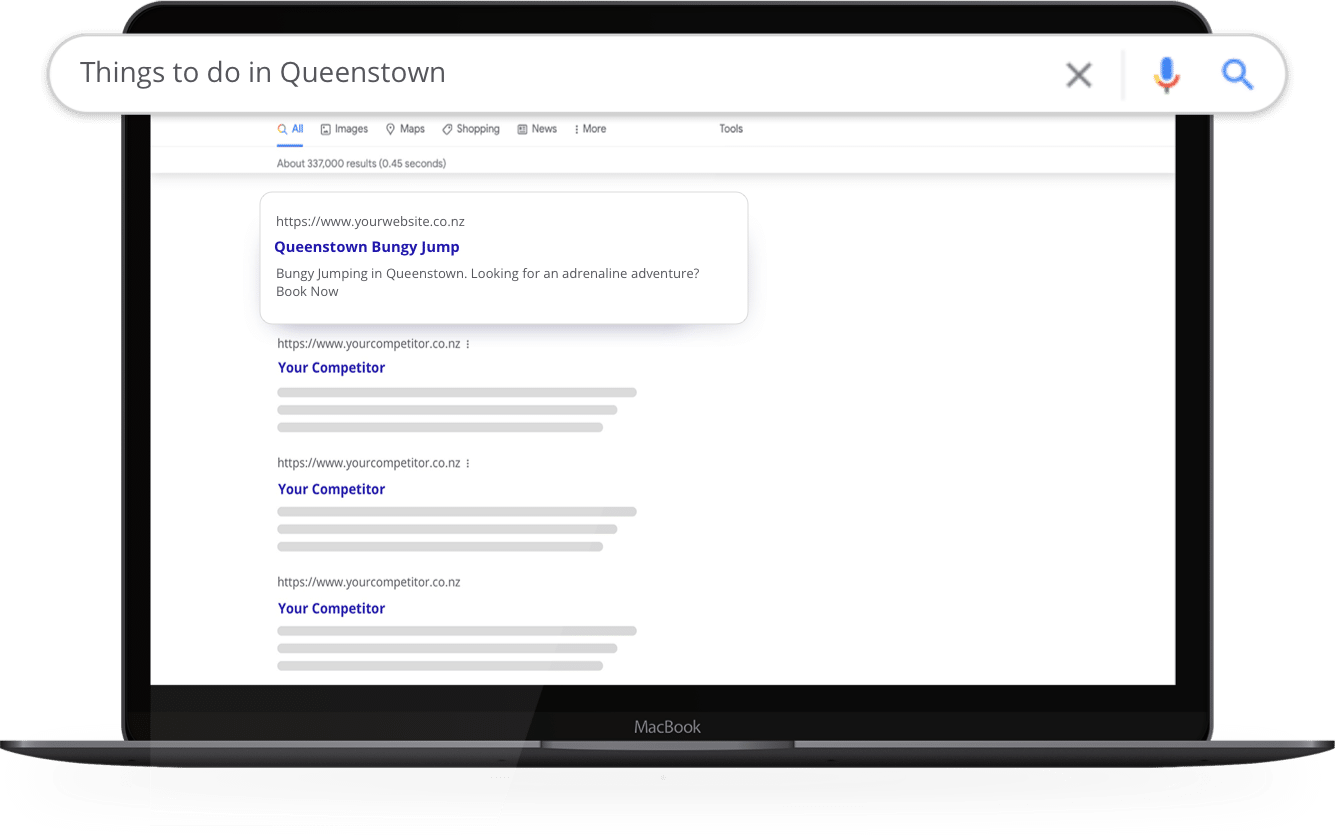Open the third Your Competitor result title
The height and width of the screenshot is (836, 1336).
pos(331,608)
